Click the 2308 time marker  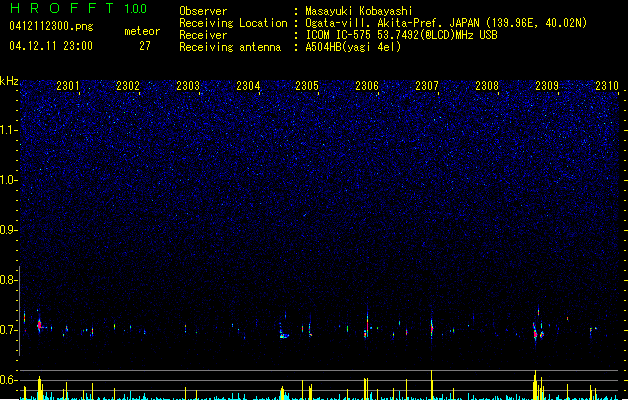[487, 86]
